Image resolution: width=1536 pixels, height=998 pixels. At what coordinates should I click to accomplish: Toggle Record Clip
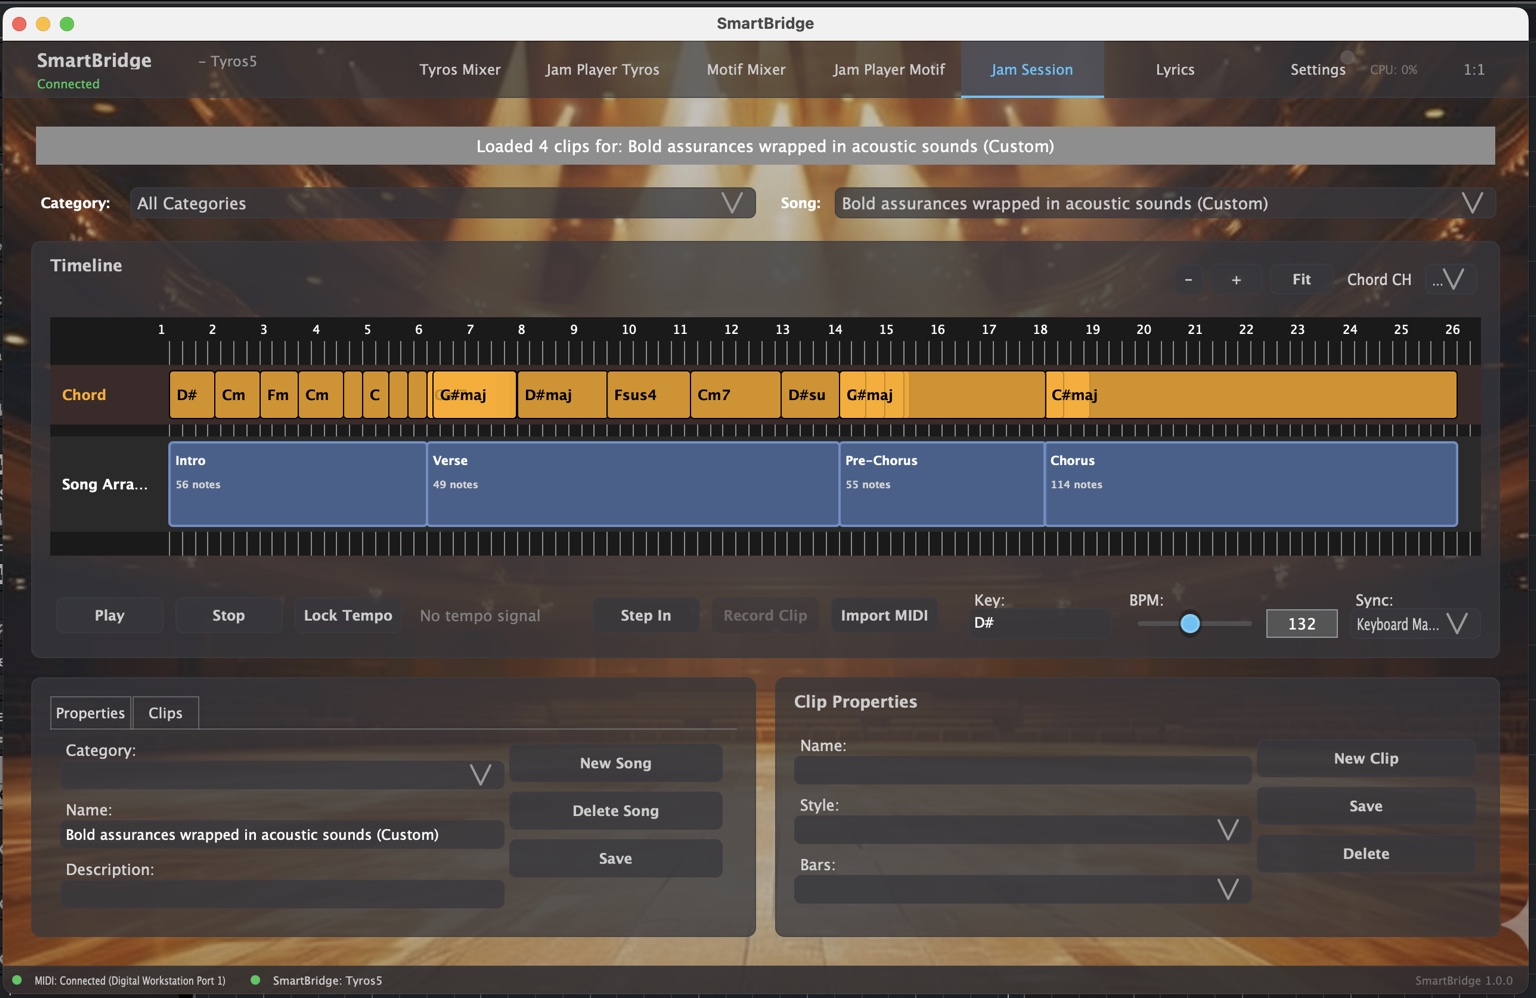coord(764,615)
